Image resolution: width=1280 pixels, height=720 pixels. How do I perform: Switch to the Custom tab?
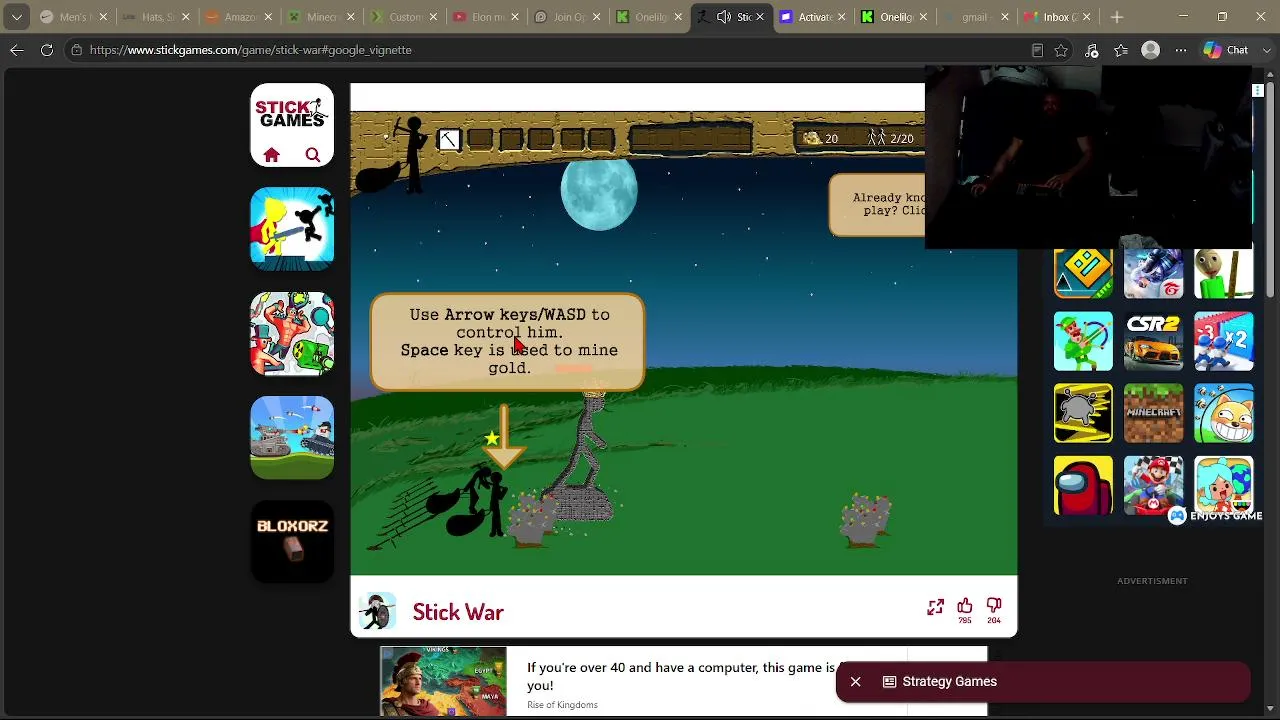(401, 17)
